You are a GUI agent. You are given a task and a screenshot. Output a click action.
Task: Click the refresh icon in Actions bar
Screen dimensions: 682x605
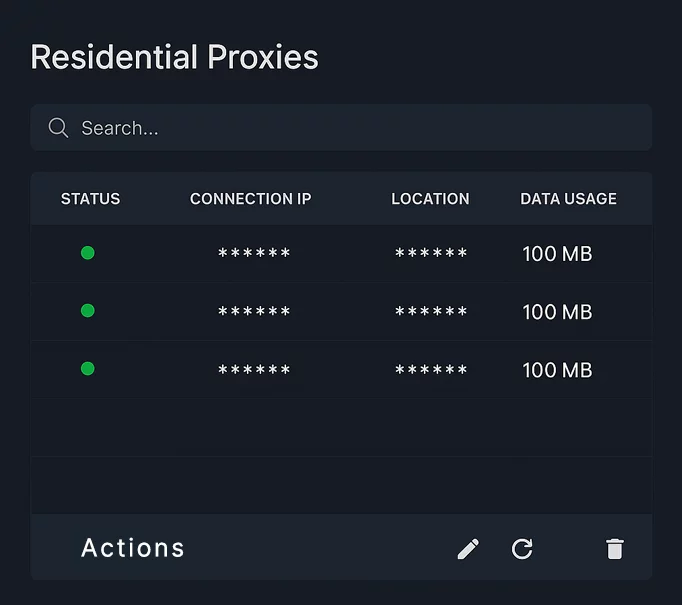click(522, 548)
